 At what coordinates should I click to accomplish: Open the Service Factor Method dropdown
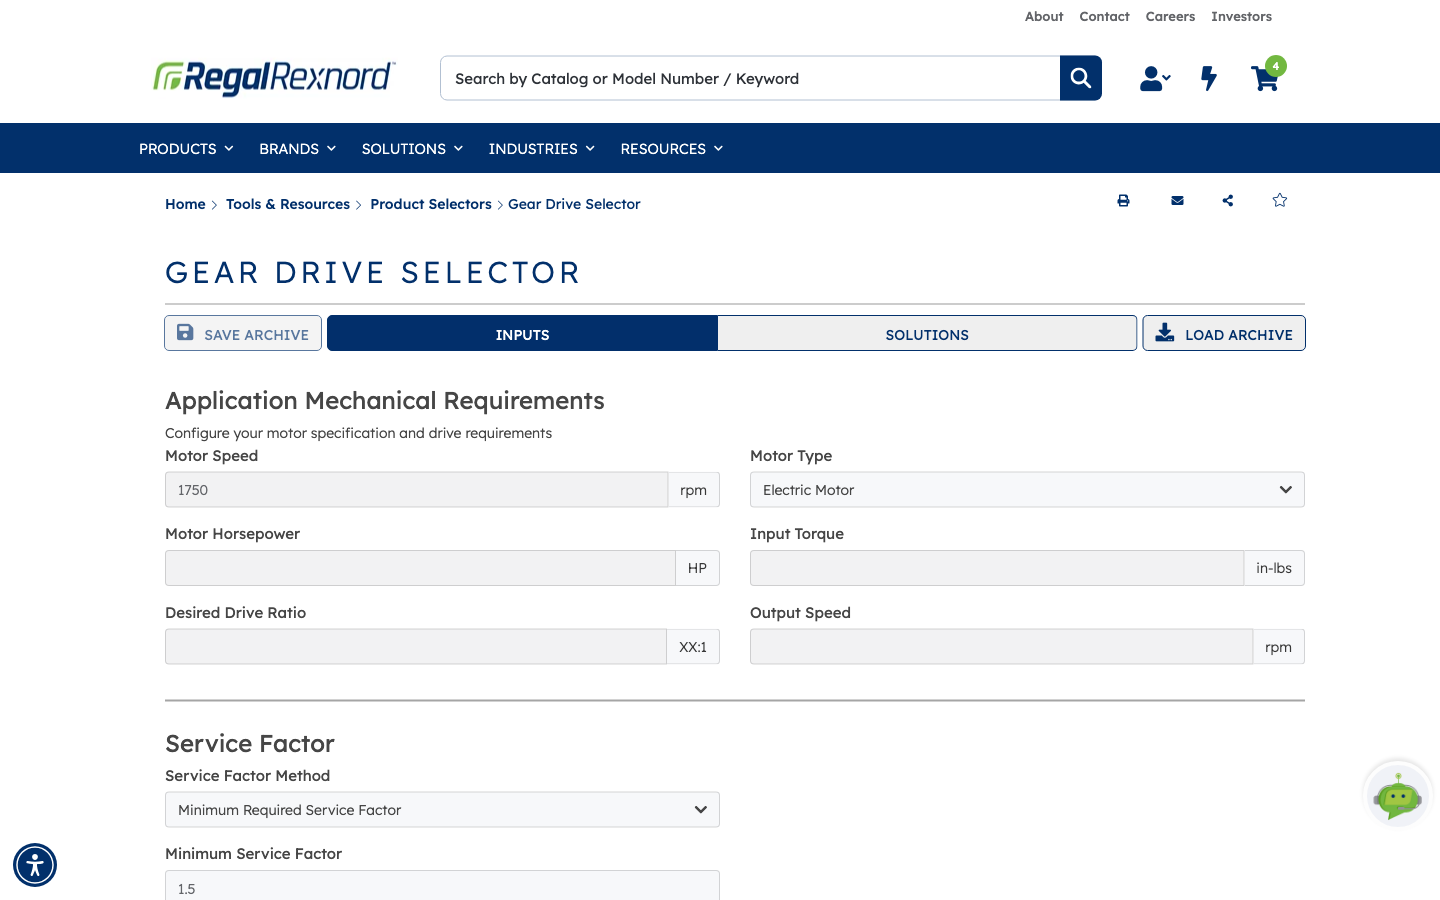coord(442,810)
